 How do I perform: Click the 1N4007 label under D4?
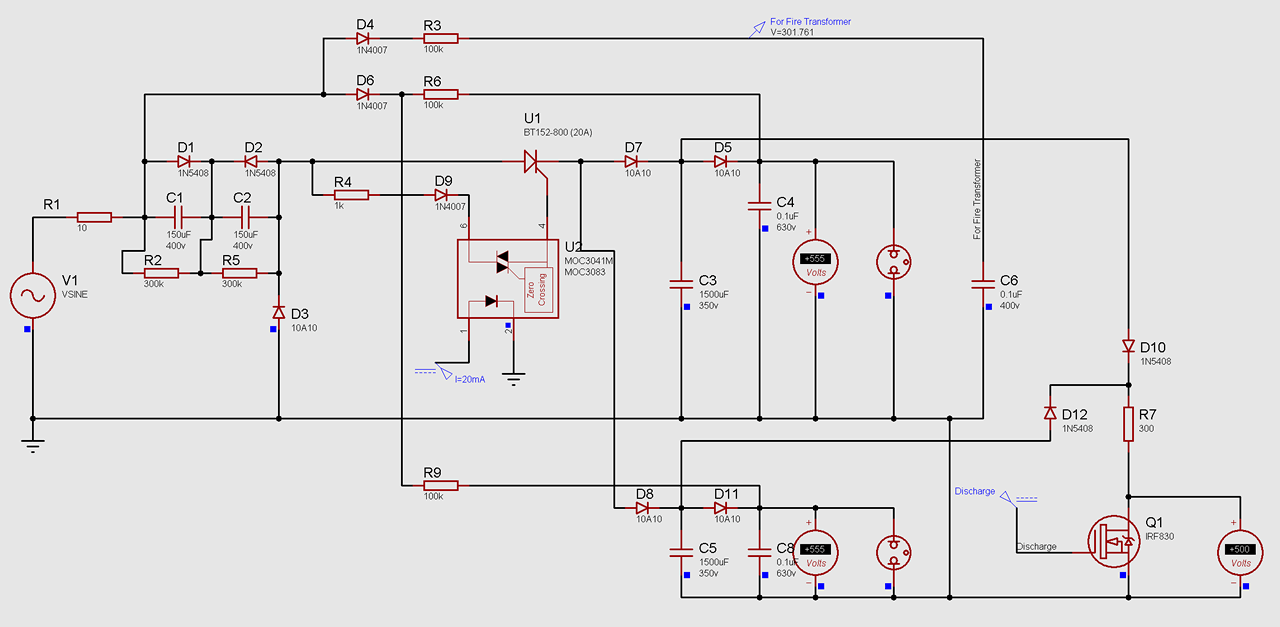[371, 50]
